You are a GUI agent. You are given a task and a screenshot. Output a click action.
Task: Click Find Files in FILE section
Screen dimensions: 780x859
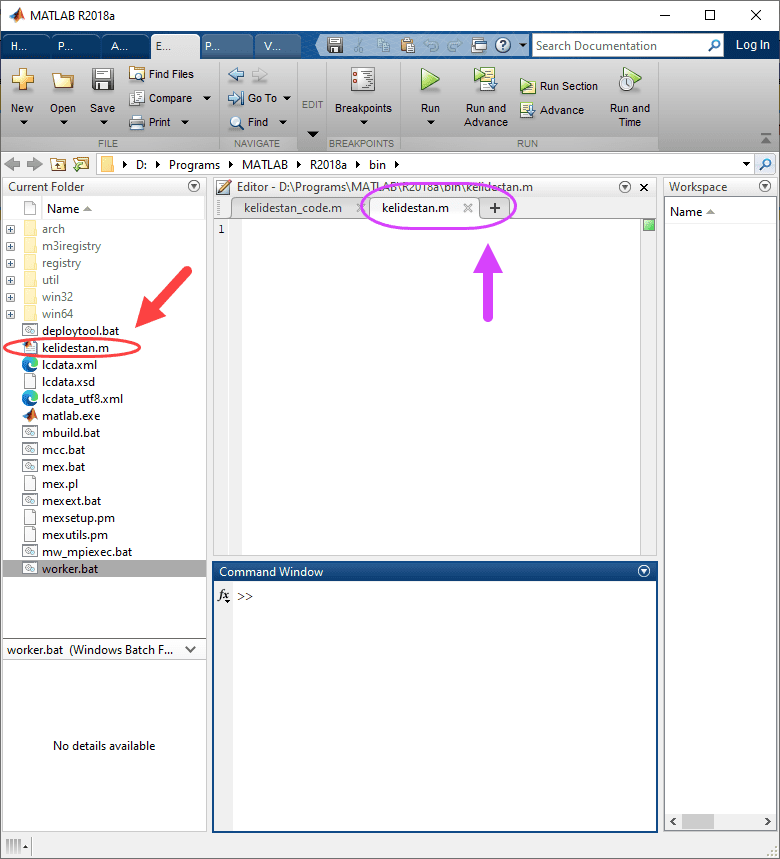[x=162, y=74]
